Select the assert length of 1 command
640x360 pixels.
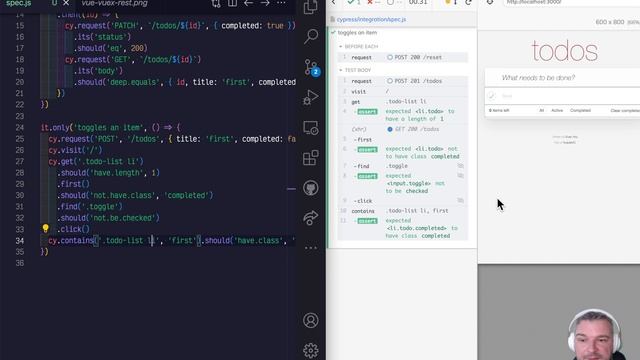pyautogui.click(x=402, y=115)
